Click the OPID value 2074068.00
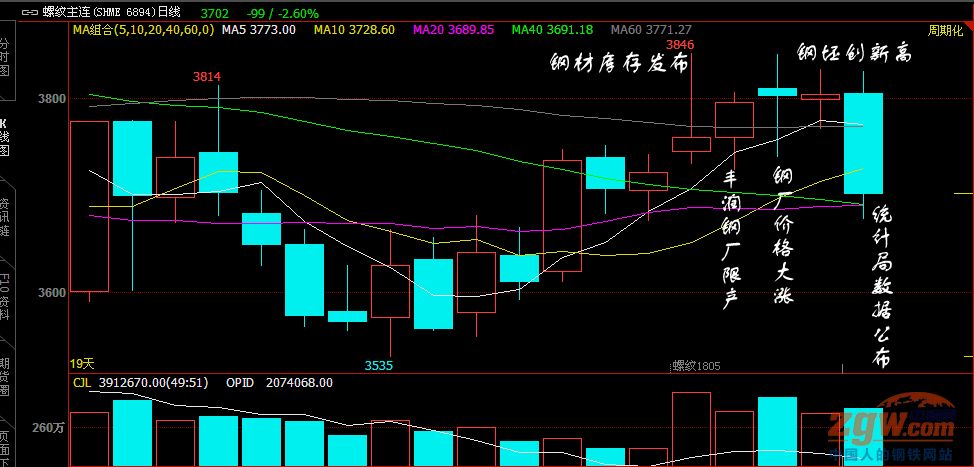 tap(299, 383)
